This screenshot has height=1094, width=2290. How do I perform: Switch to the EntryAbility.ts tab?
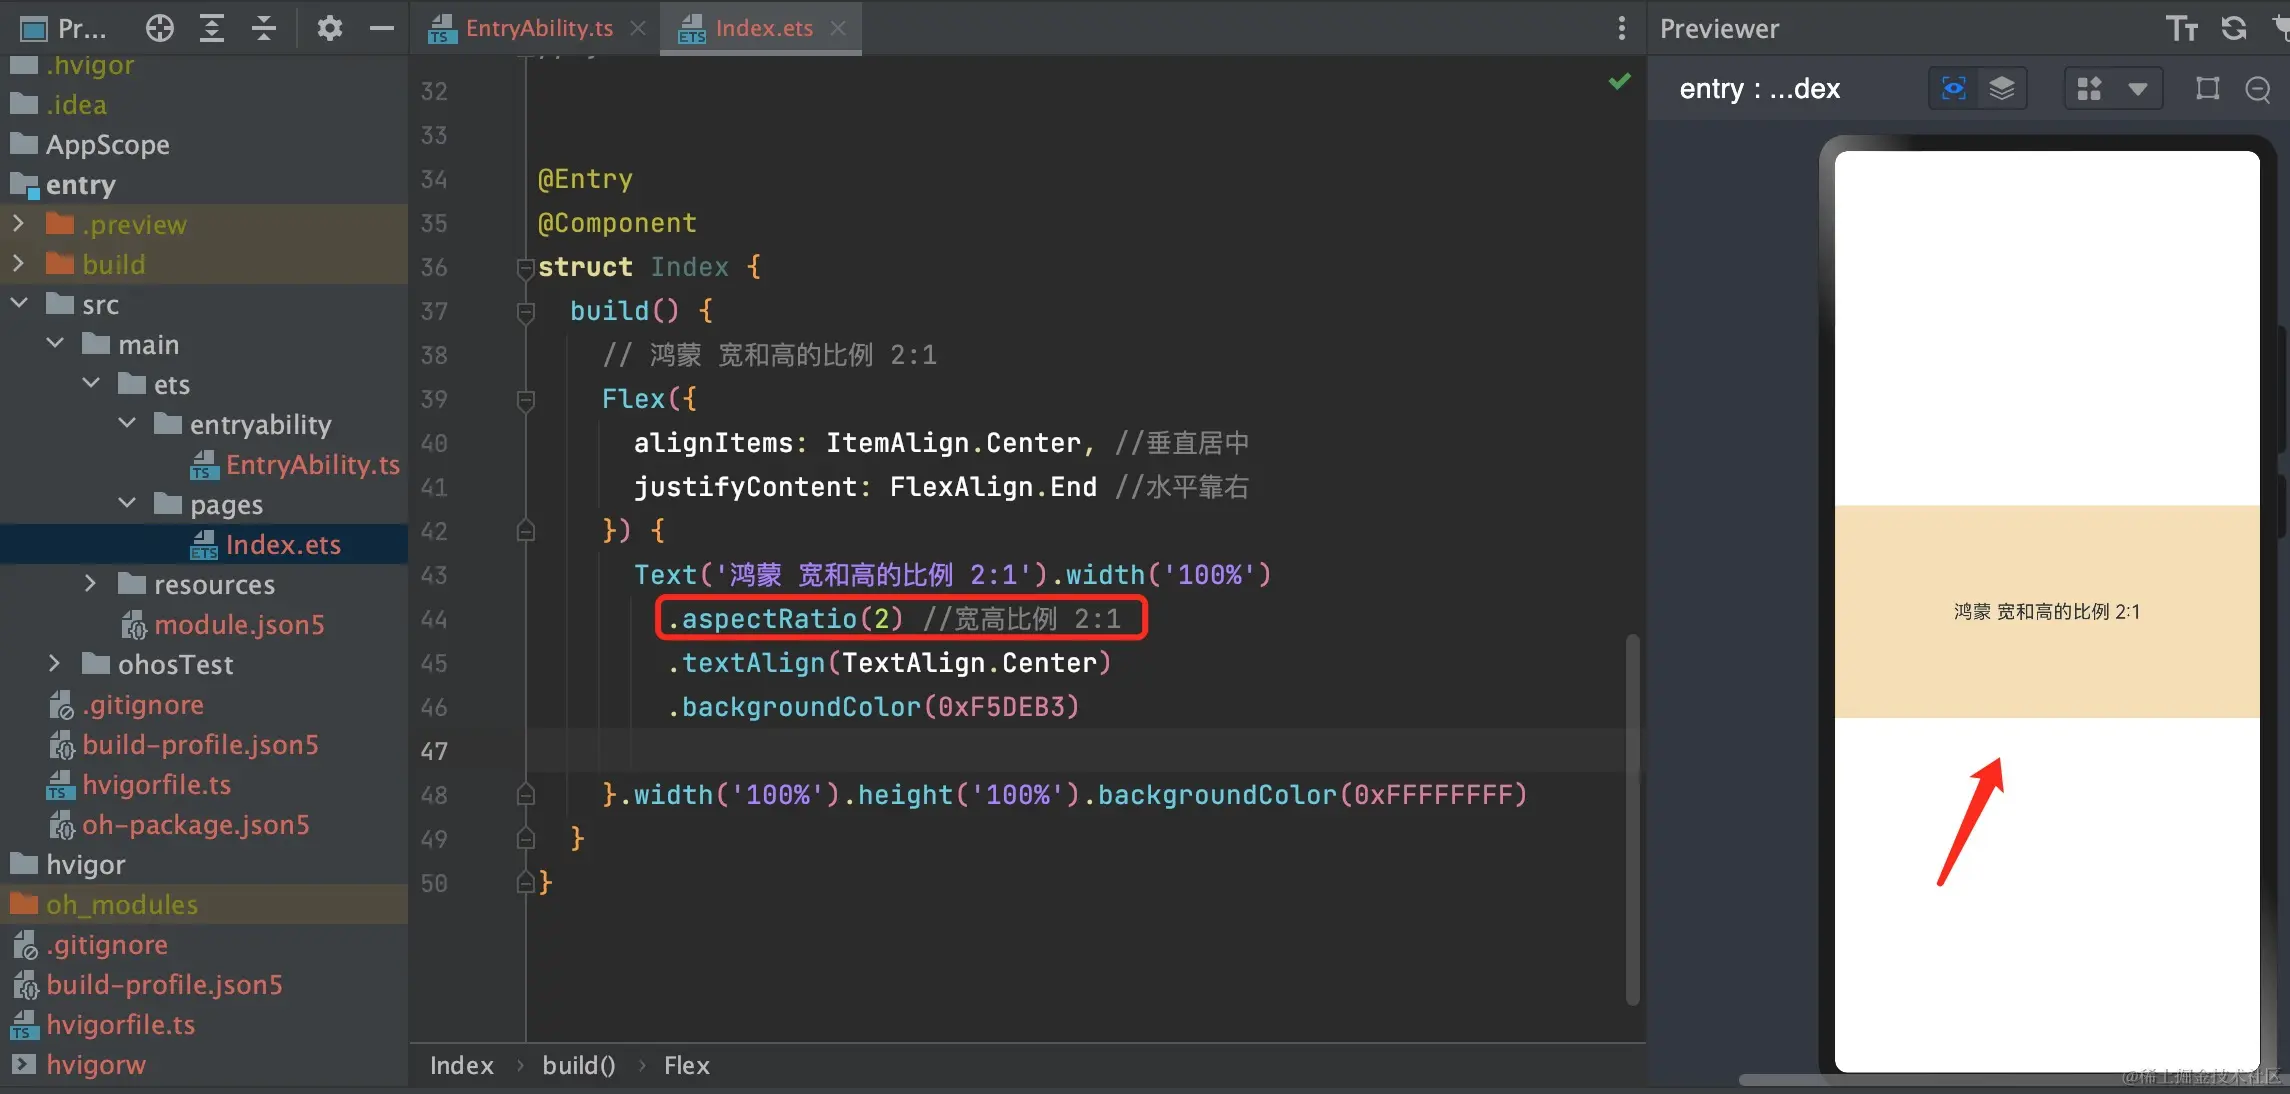tap(538, 28)
